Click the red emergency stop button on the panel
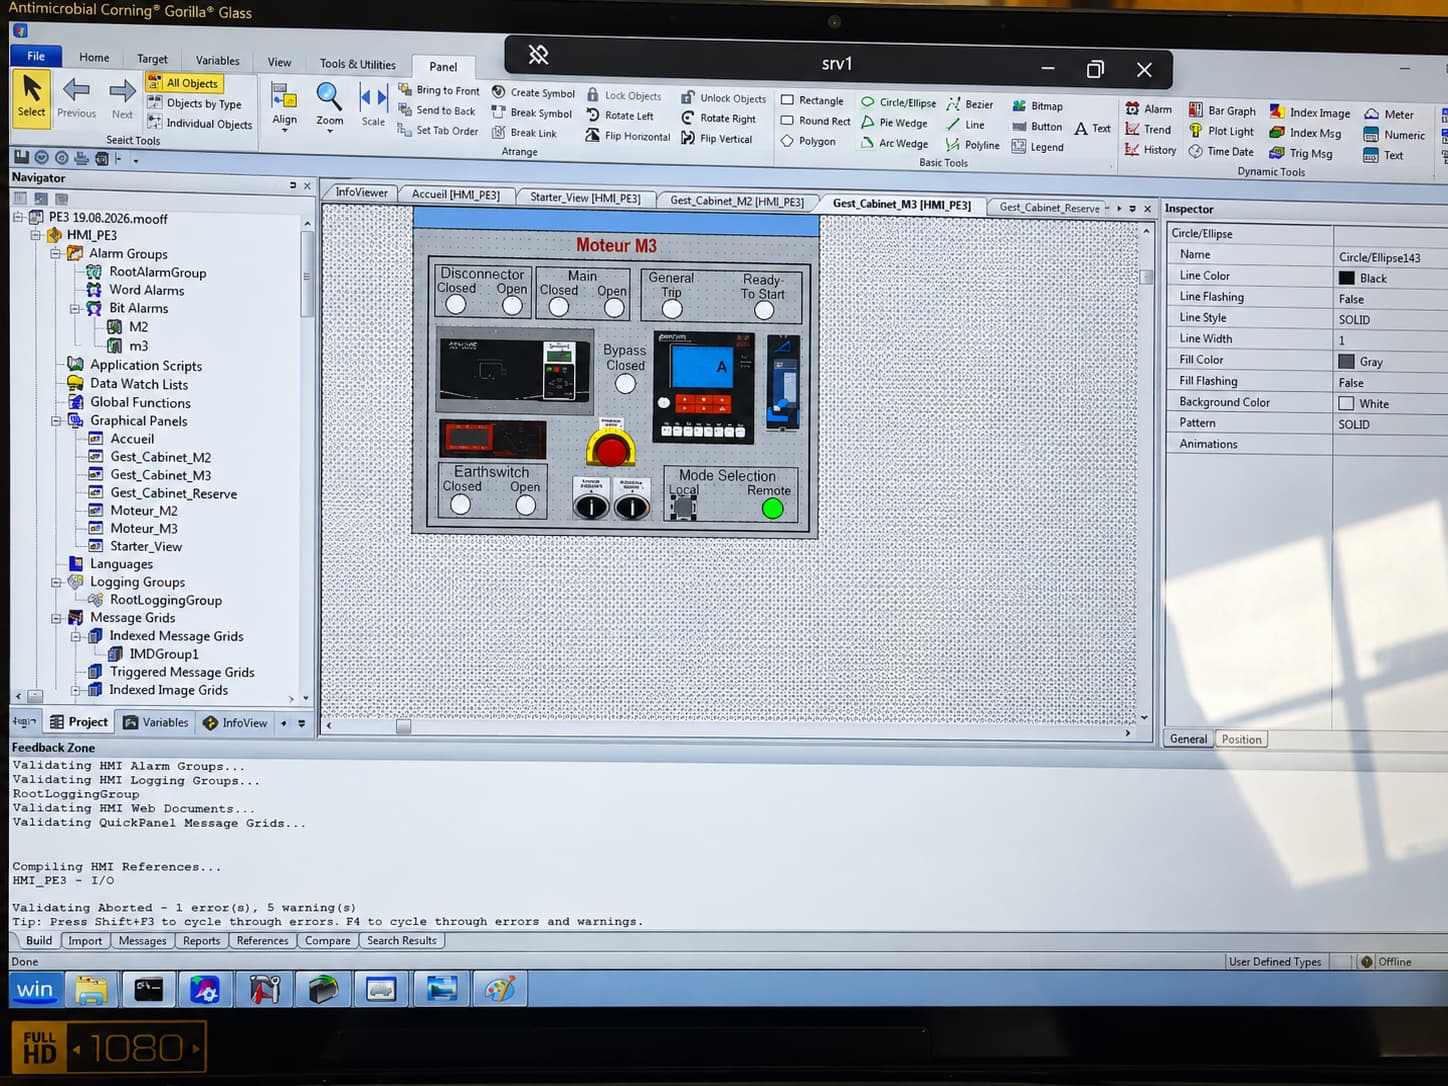Screen dimensions: 1448x1086 tap(610, 450)
